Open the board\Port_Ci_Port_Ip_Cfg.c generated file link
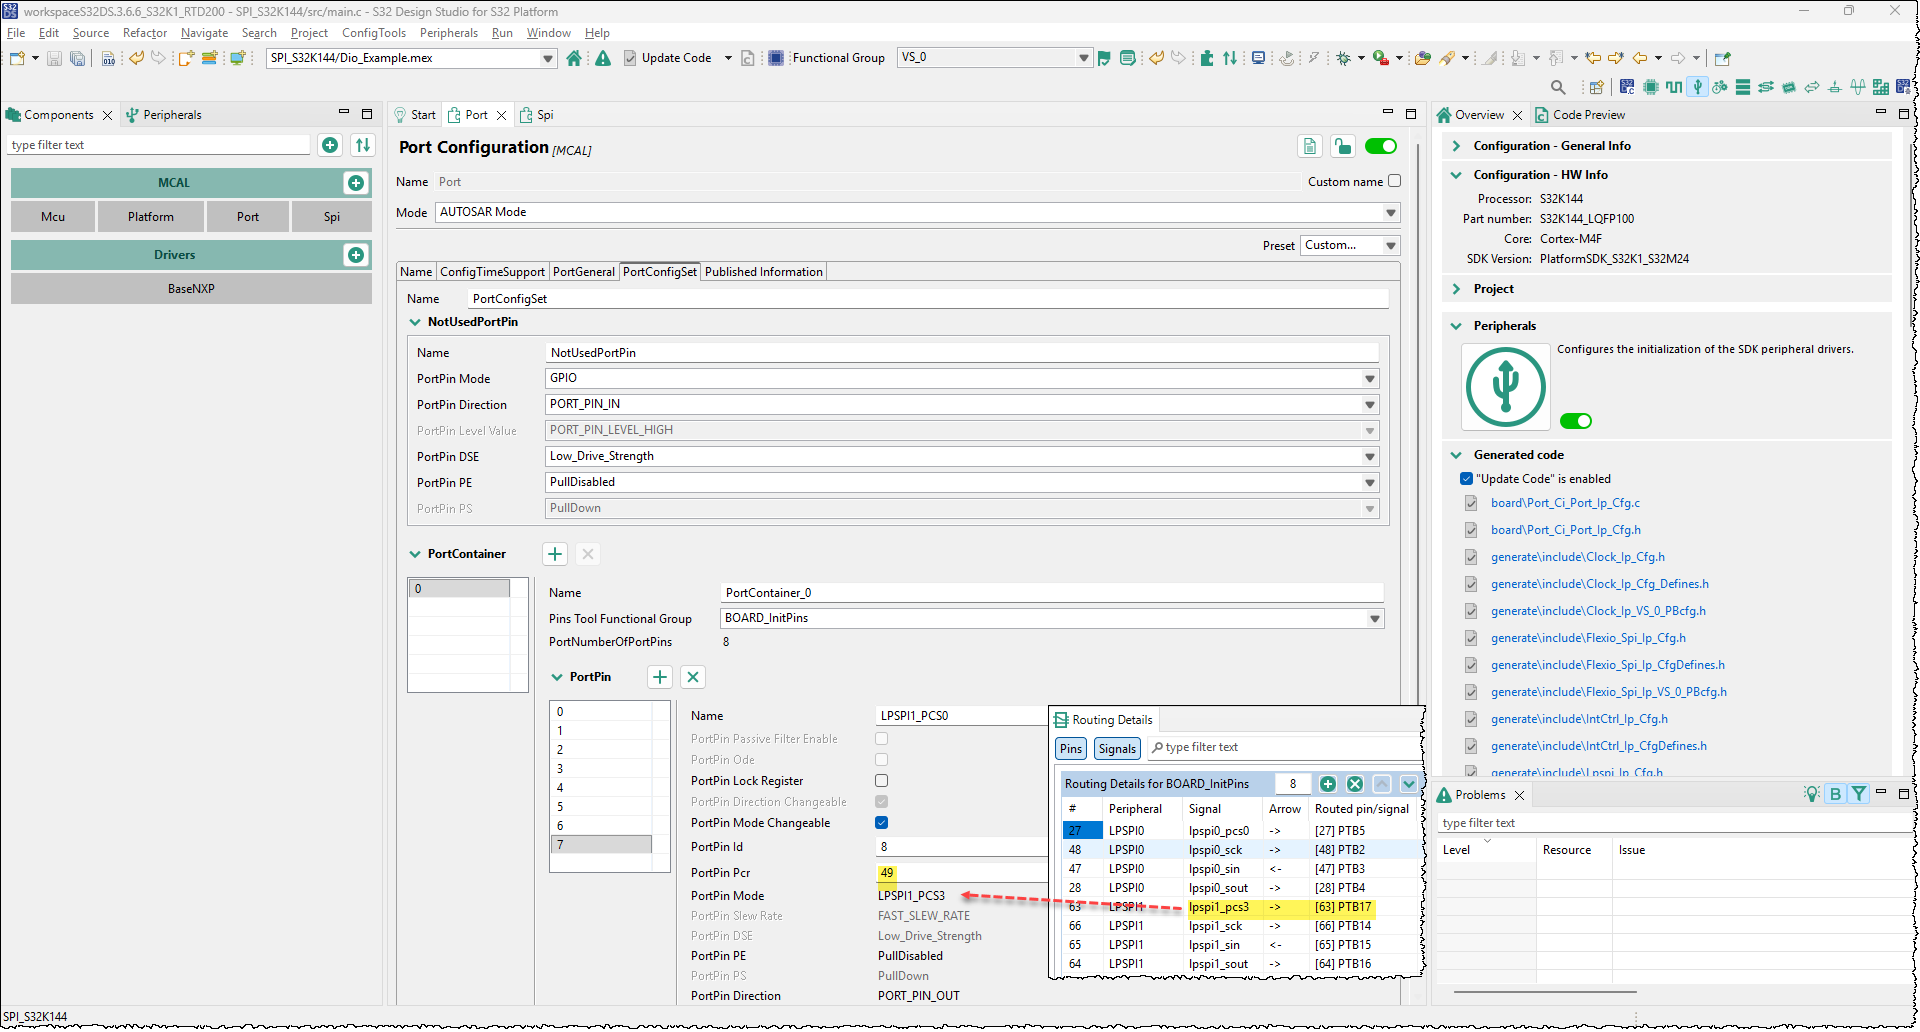1920x1032 pixels. pyautogui.click(x=1565, y=503)
